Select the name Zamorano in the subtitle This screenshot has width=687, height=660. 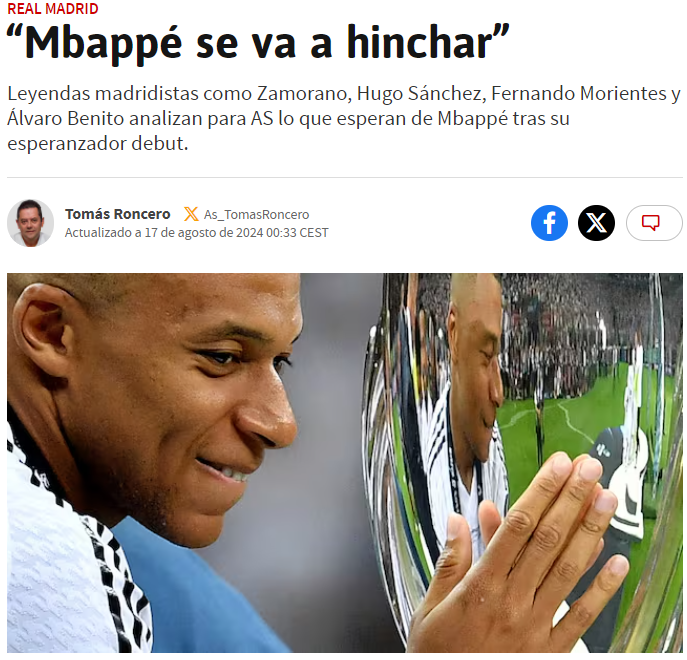304,93
